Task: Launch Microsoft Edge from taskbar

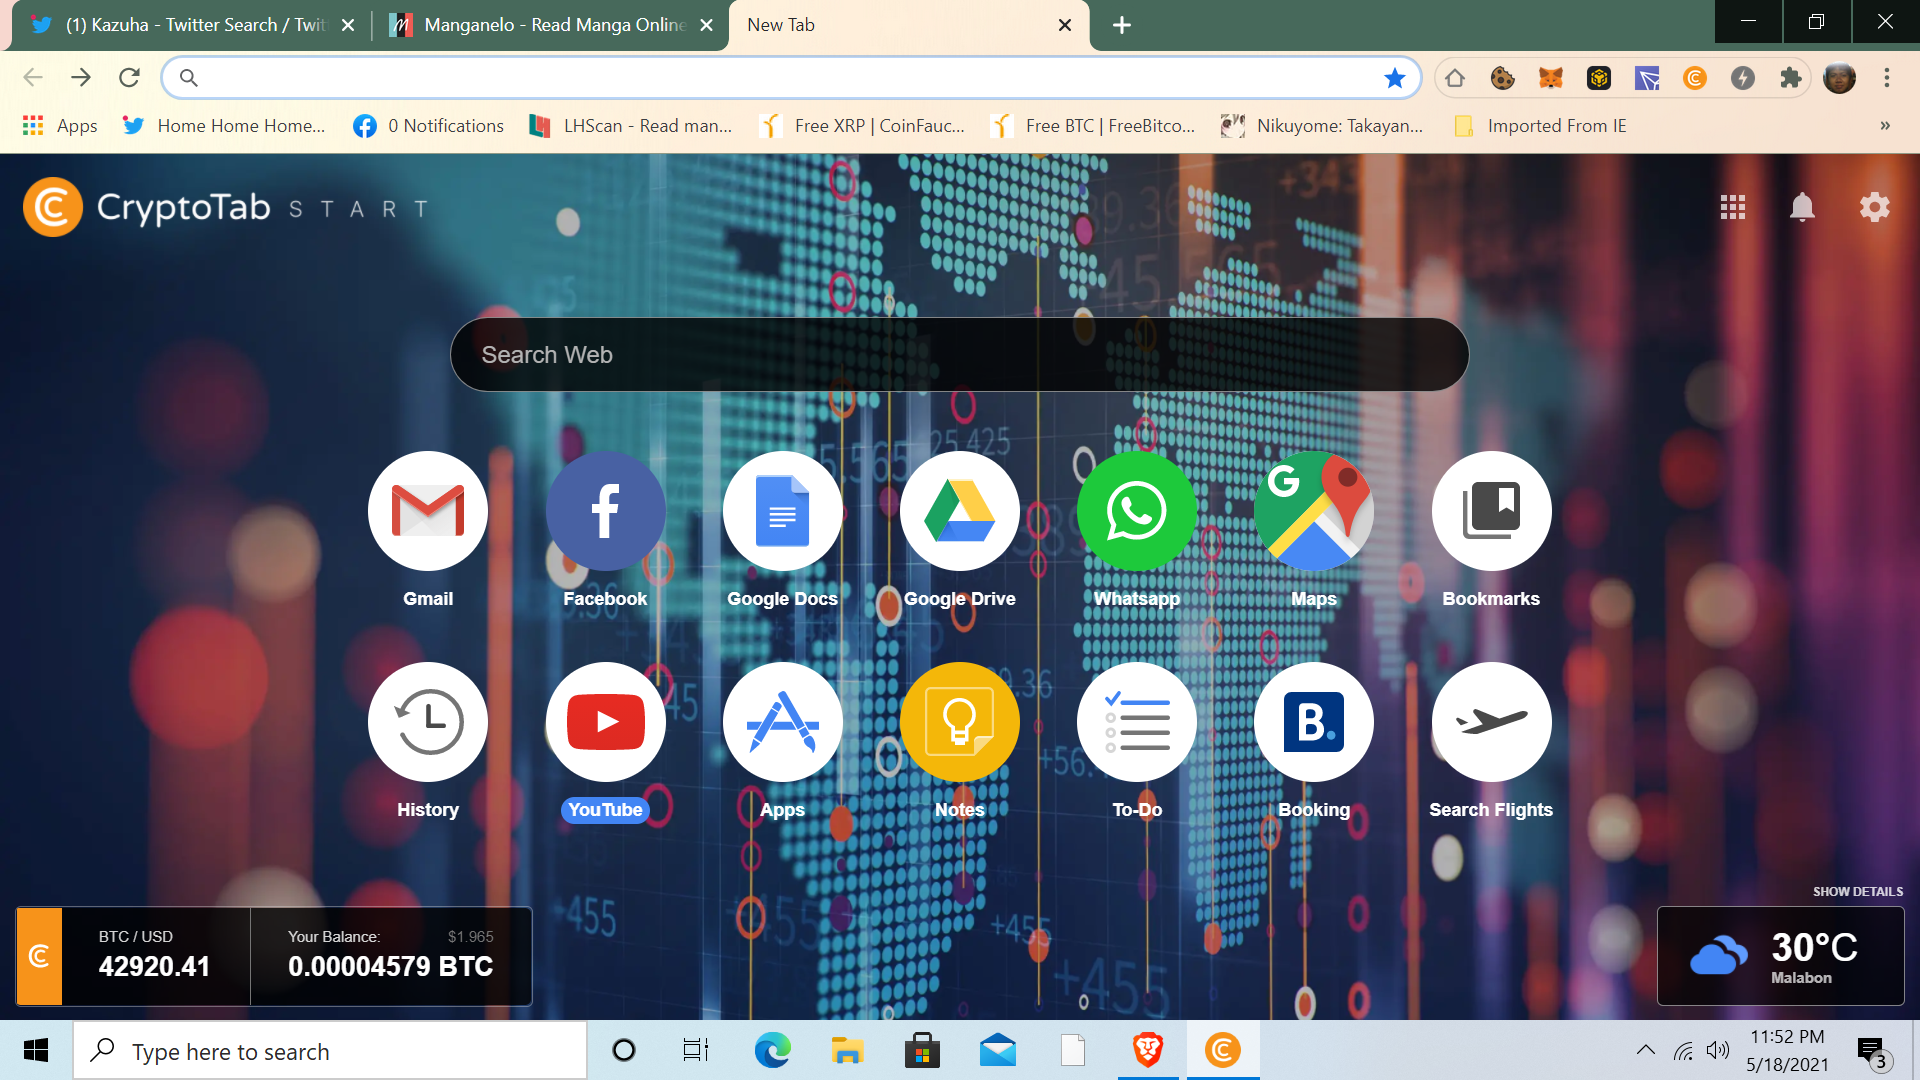Action: point(772,1050)
